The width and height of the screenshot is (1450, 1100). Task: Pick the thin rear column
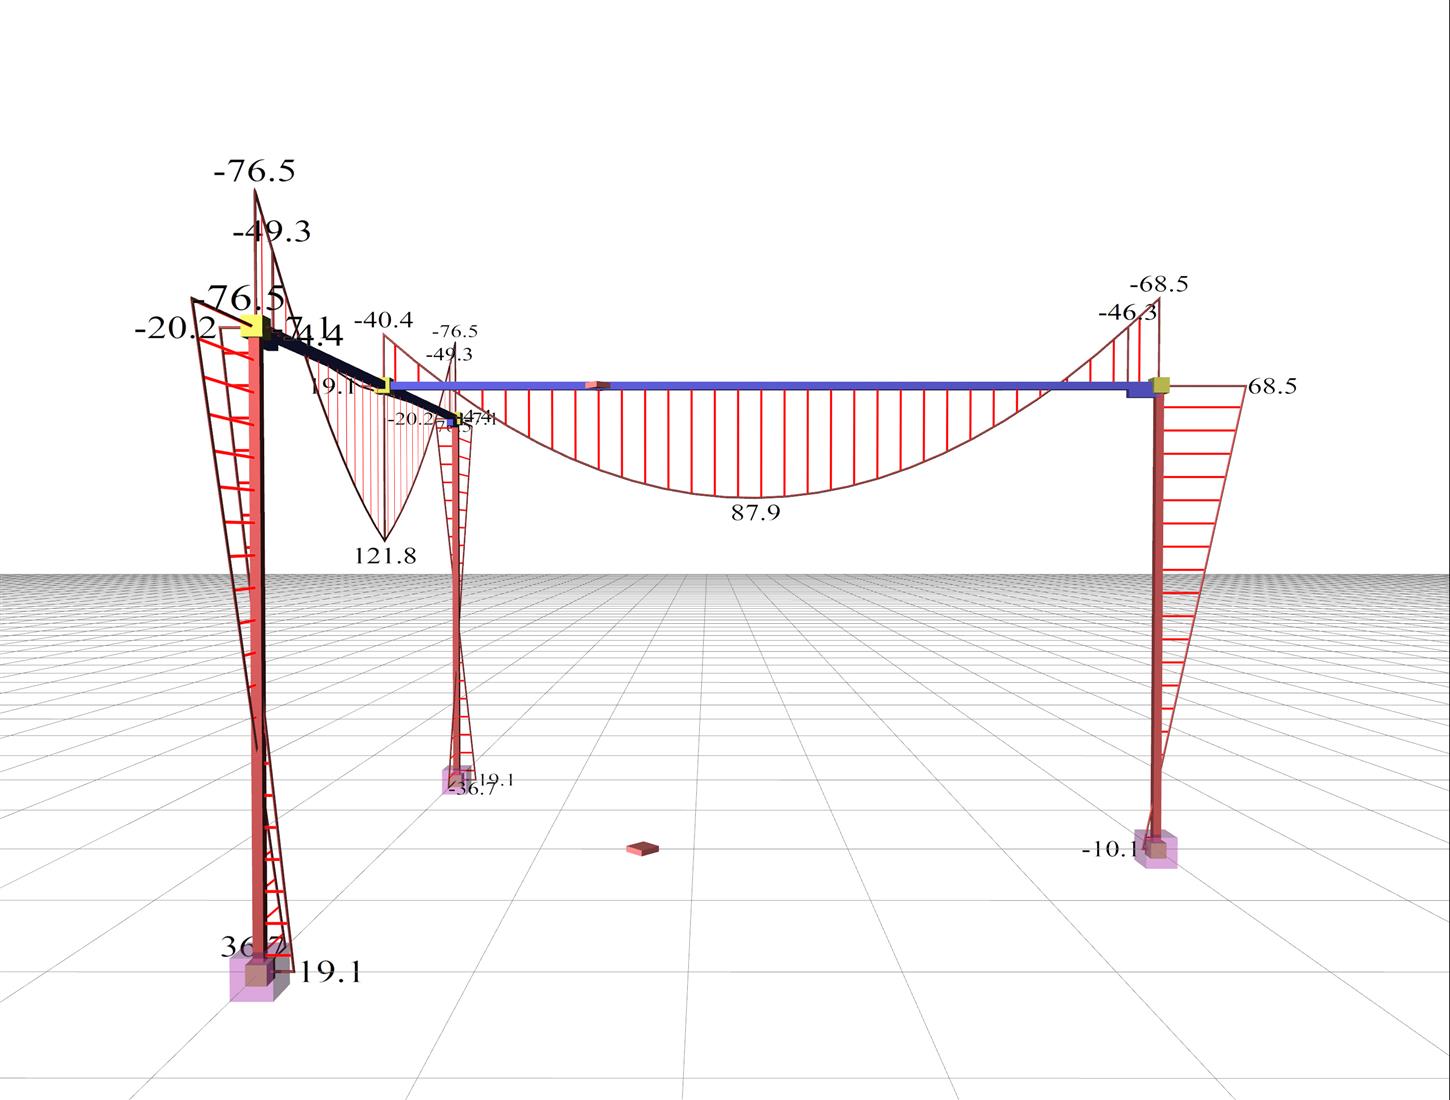pos(456,600)
